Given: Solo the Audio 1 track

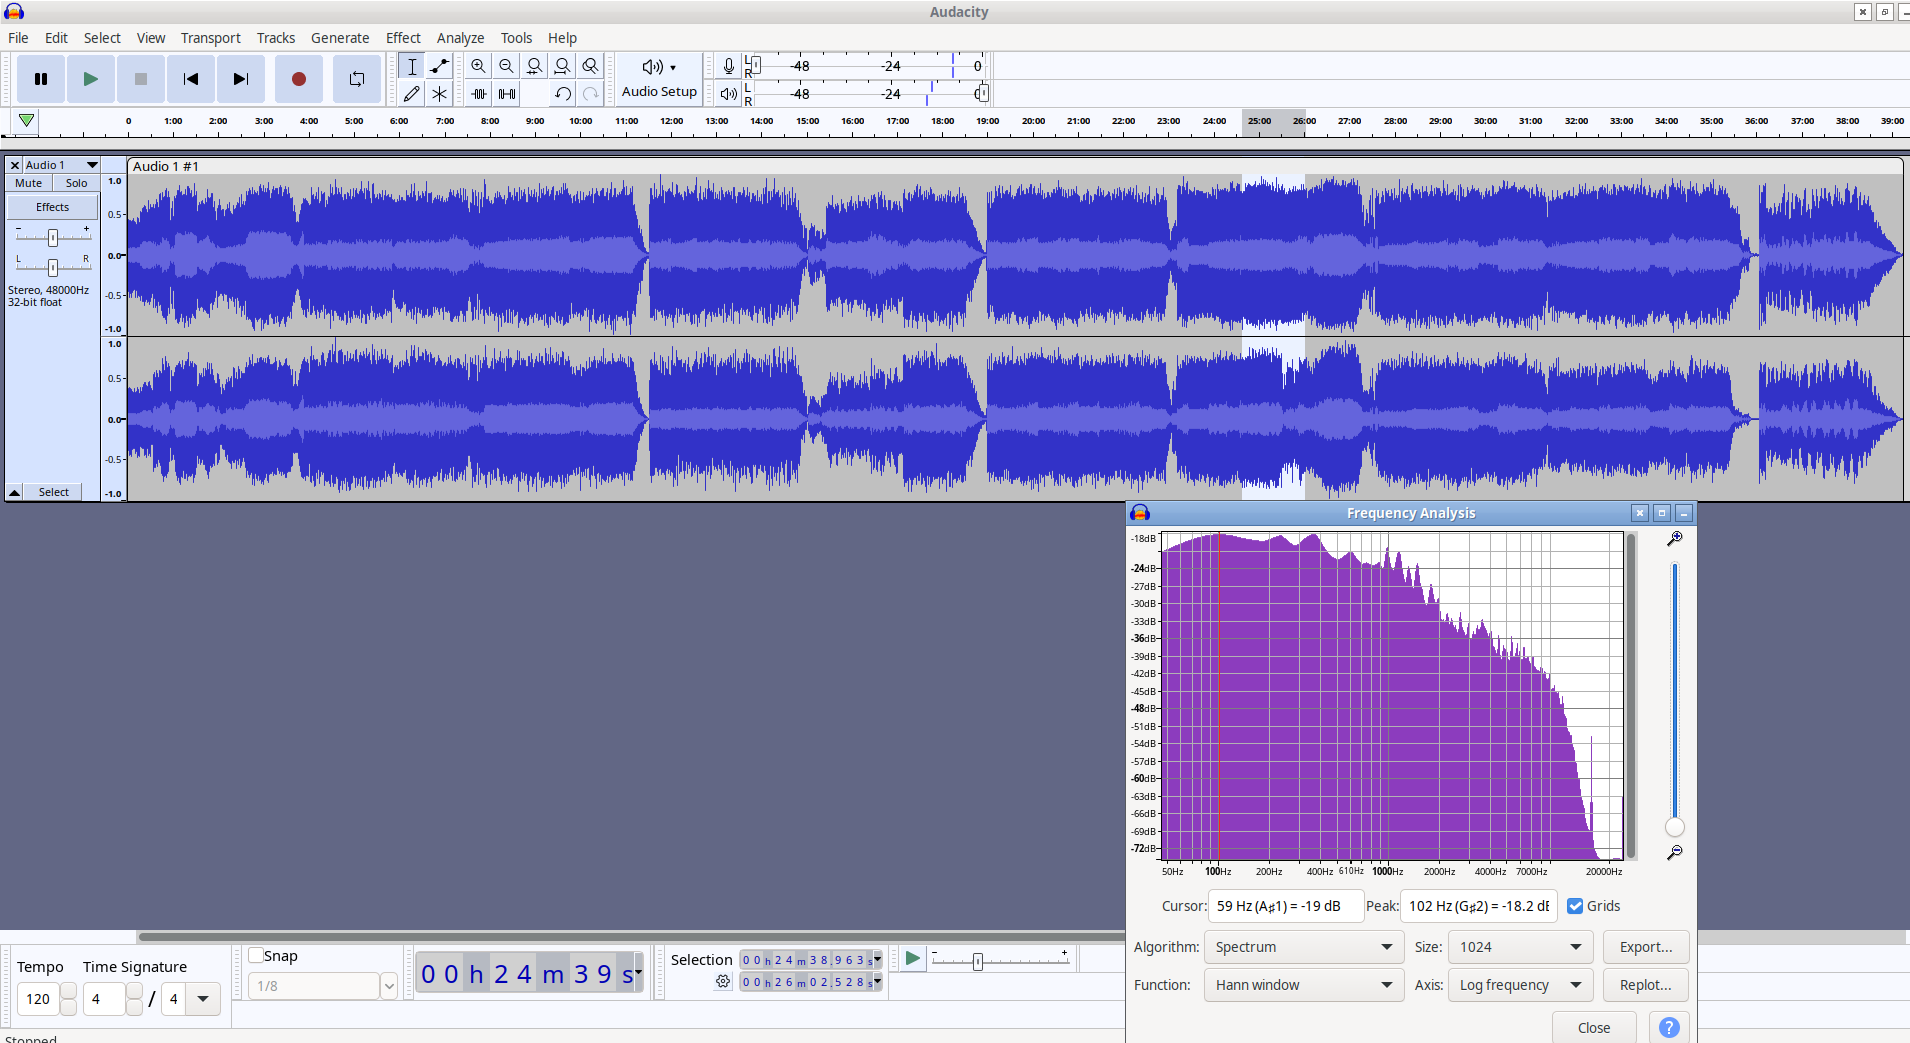Looking at the screenshot, I should point(76,183).
